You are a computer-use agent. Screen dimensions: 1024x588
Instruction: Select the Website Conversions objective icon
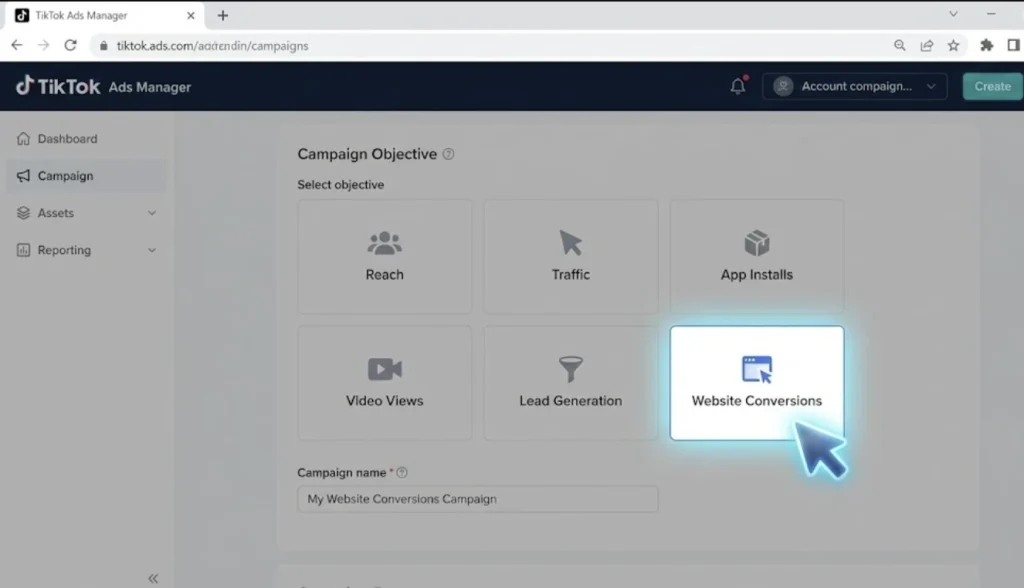click(x=756, y=368)
